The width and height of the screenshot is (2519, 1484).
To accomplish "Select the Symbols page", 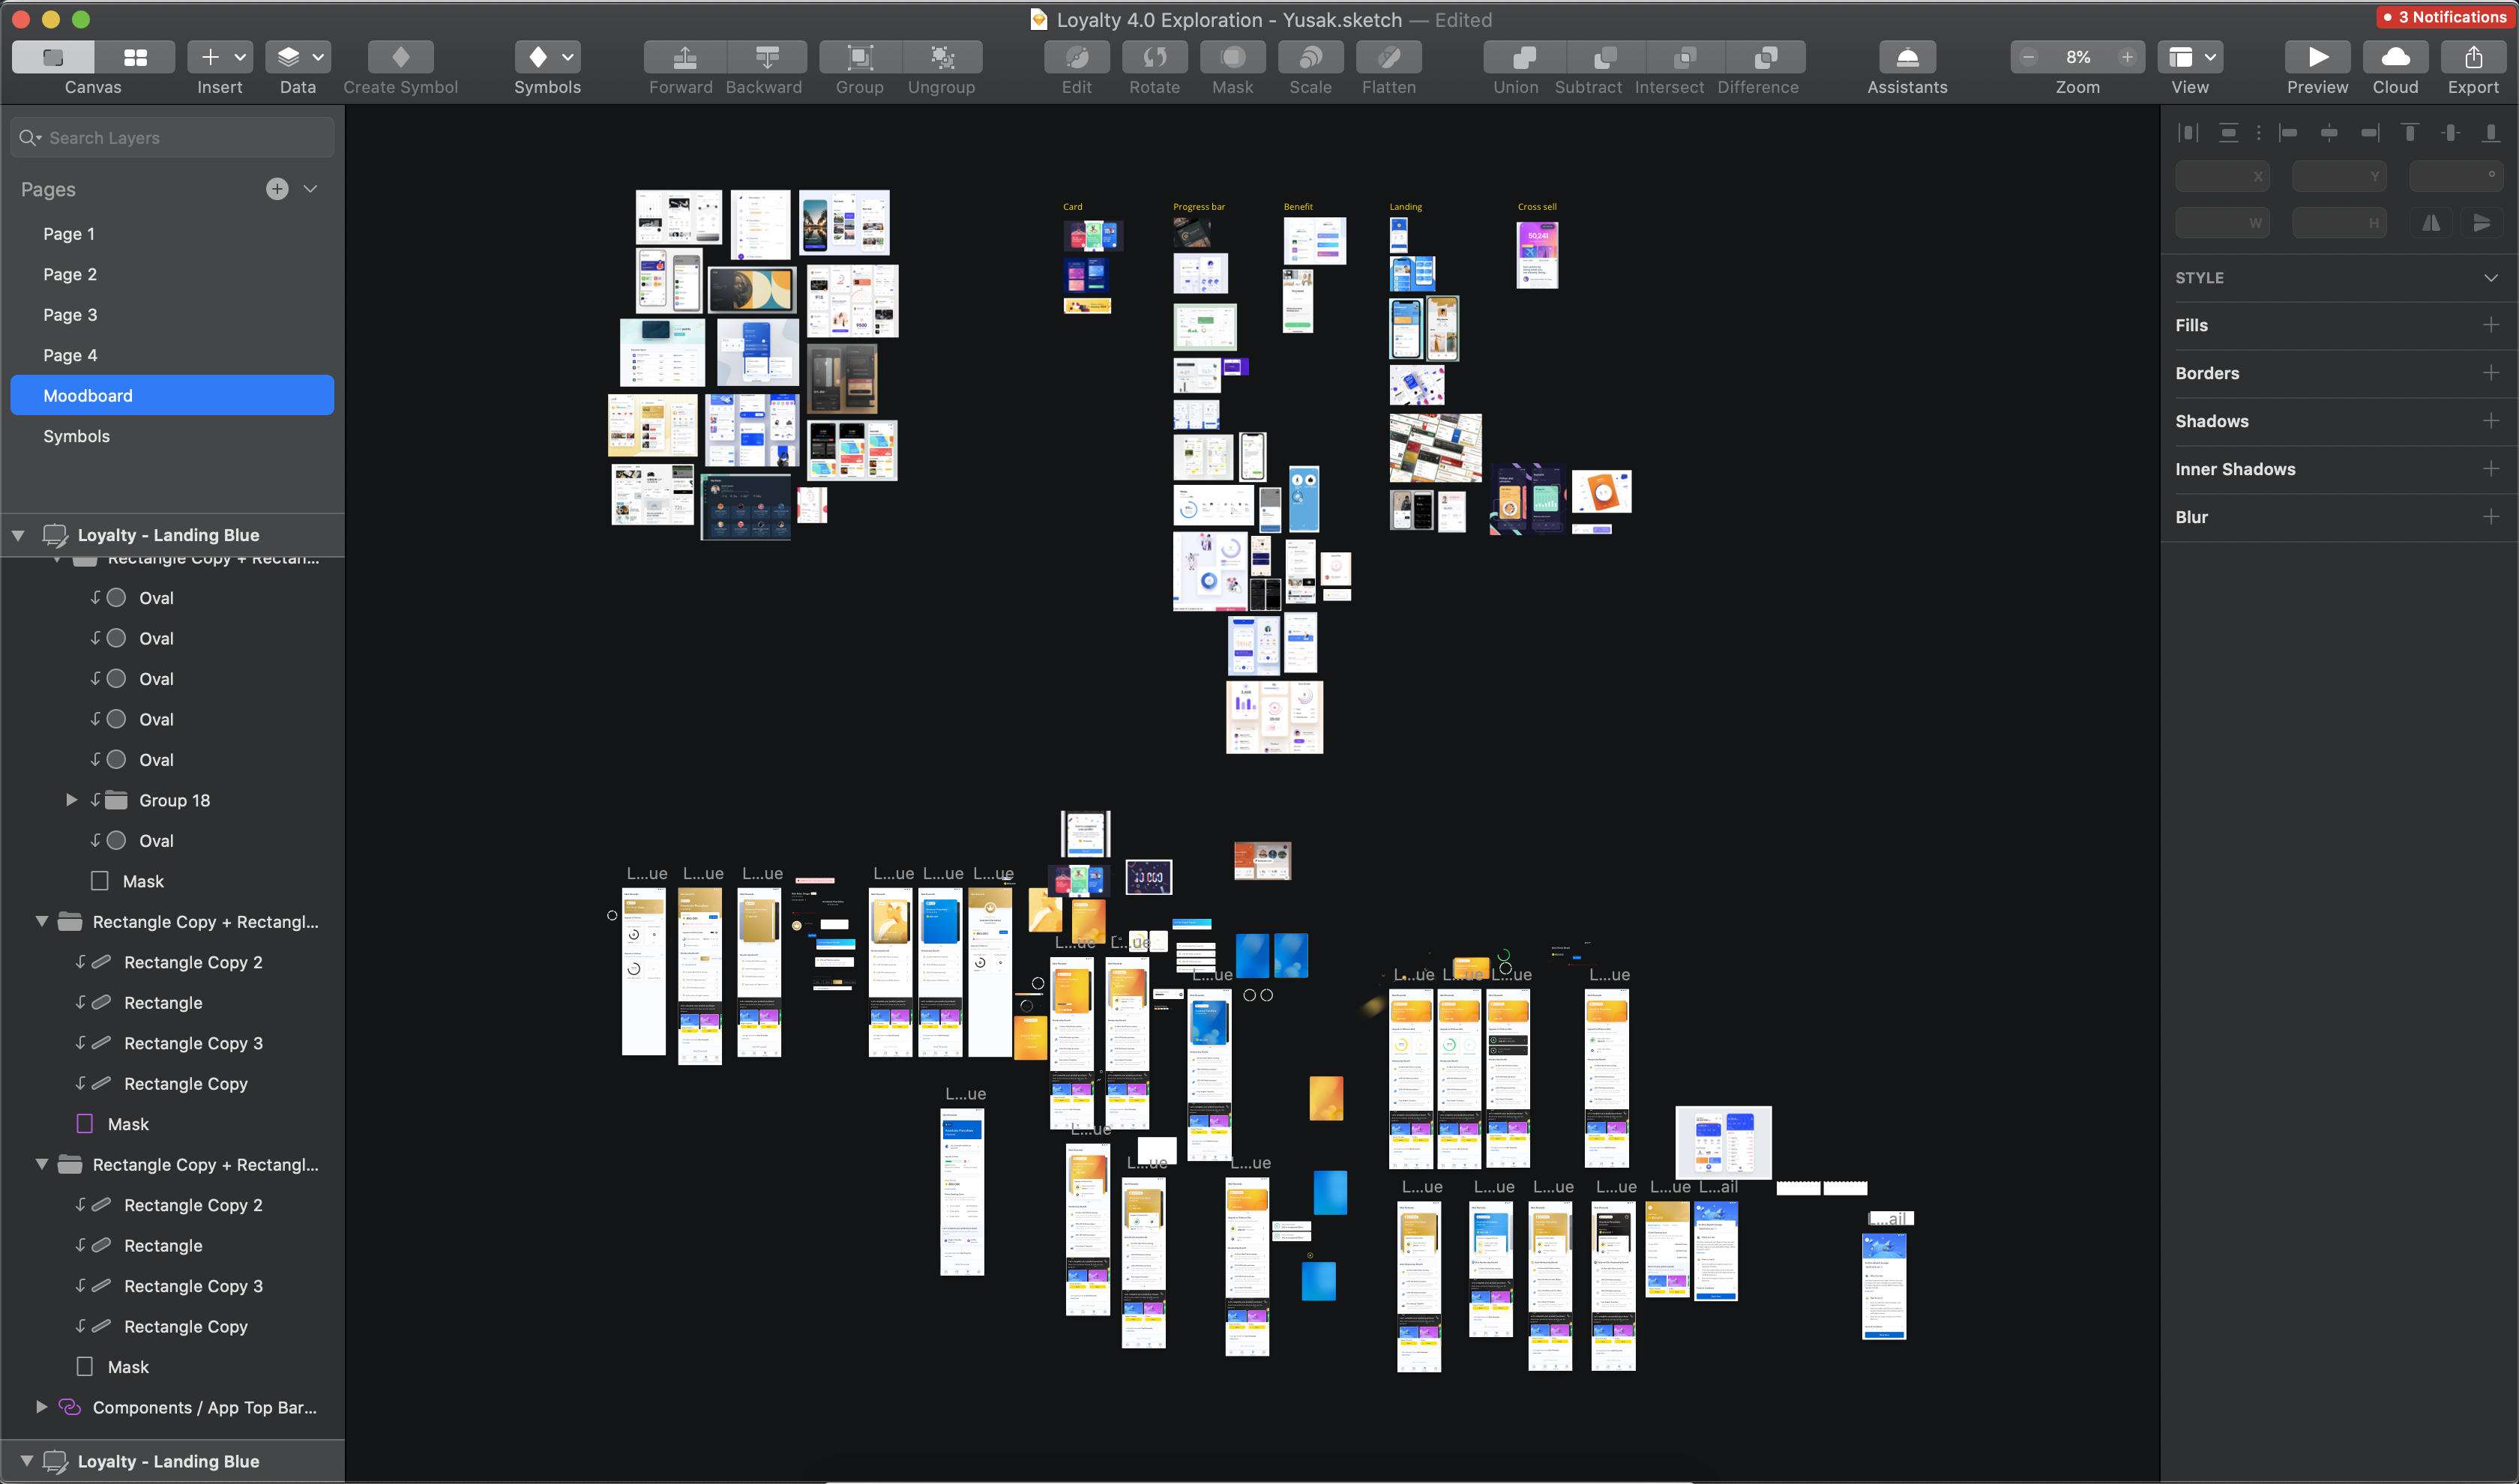I will 76,436.
